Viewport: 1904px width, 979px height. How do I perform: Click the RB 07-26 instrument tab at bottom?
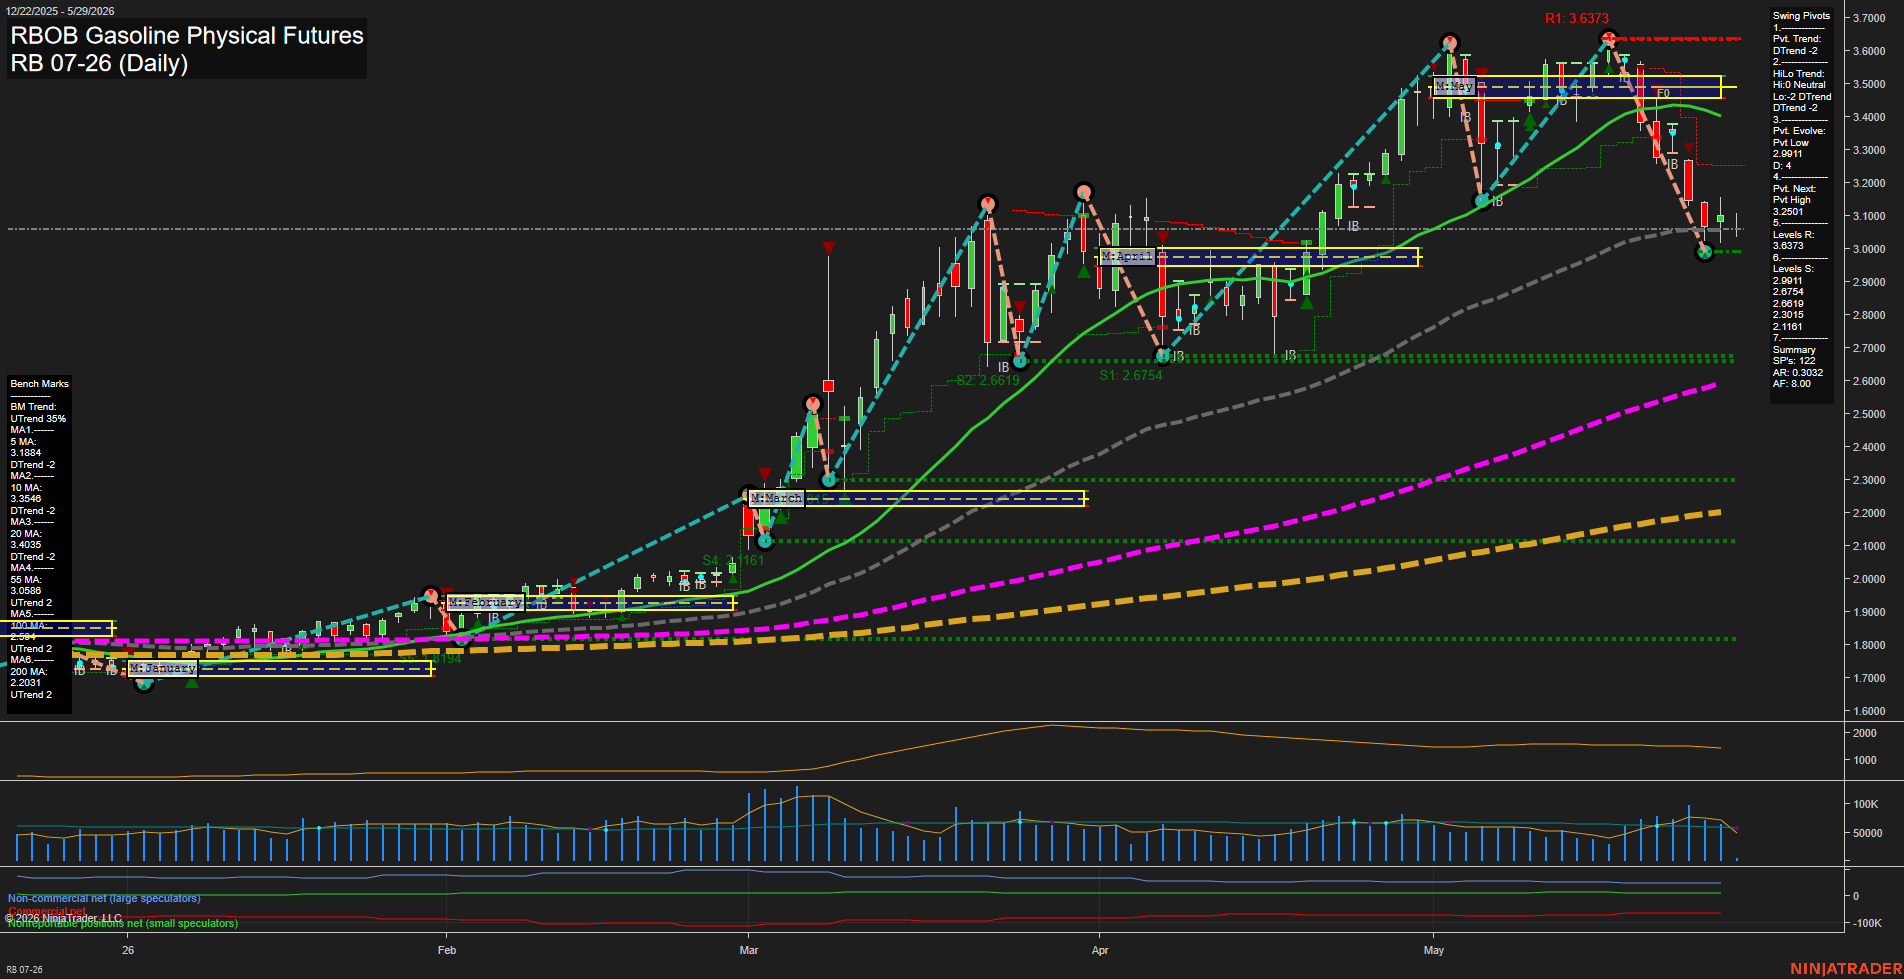pyautogui.click(x=24, y=970)
